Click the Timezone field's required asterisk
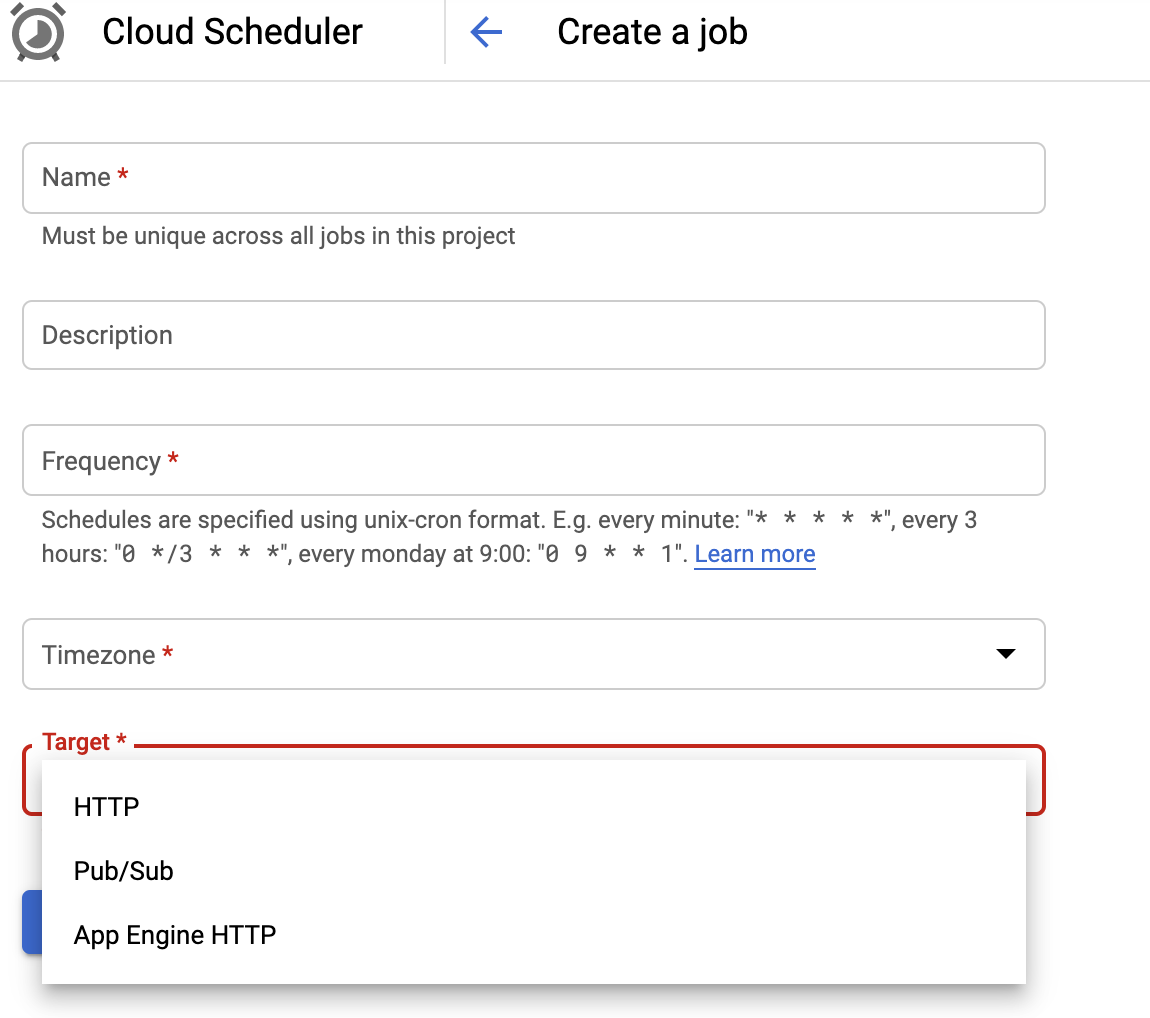Screen dimensions: 1150x1018 (x=167, y=655)
